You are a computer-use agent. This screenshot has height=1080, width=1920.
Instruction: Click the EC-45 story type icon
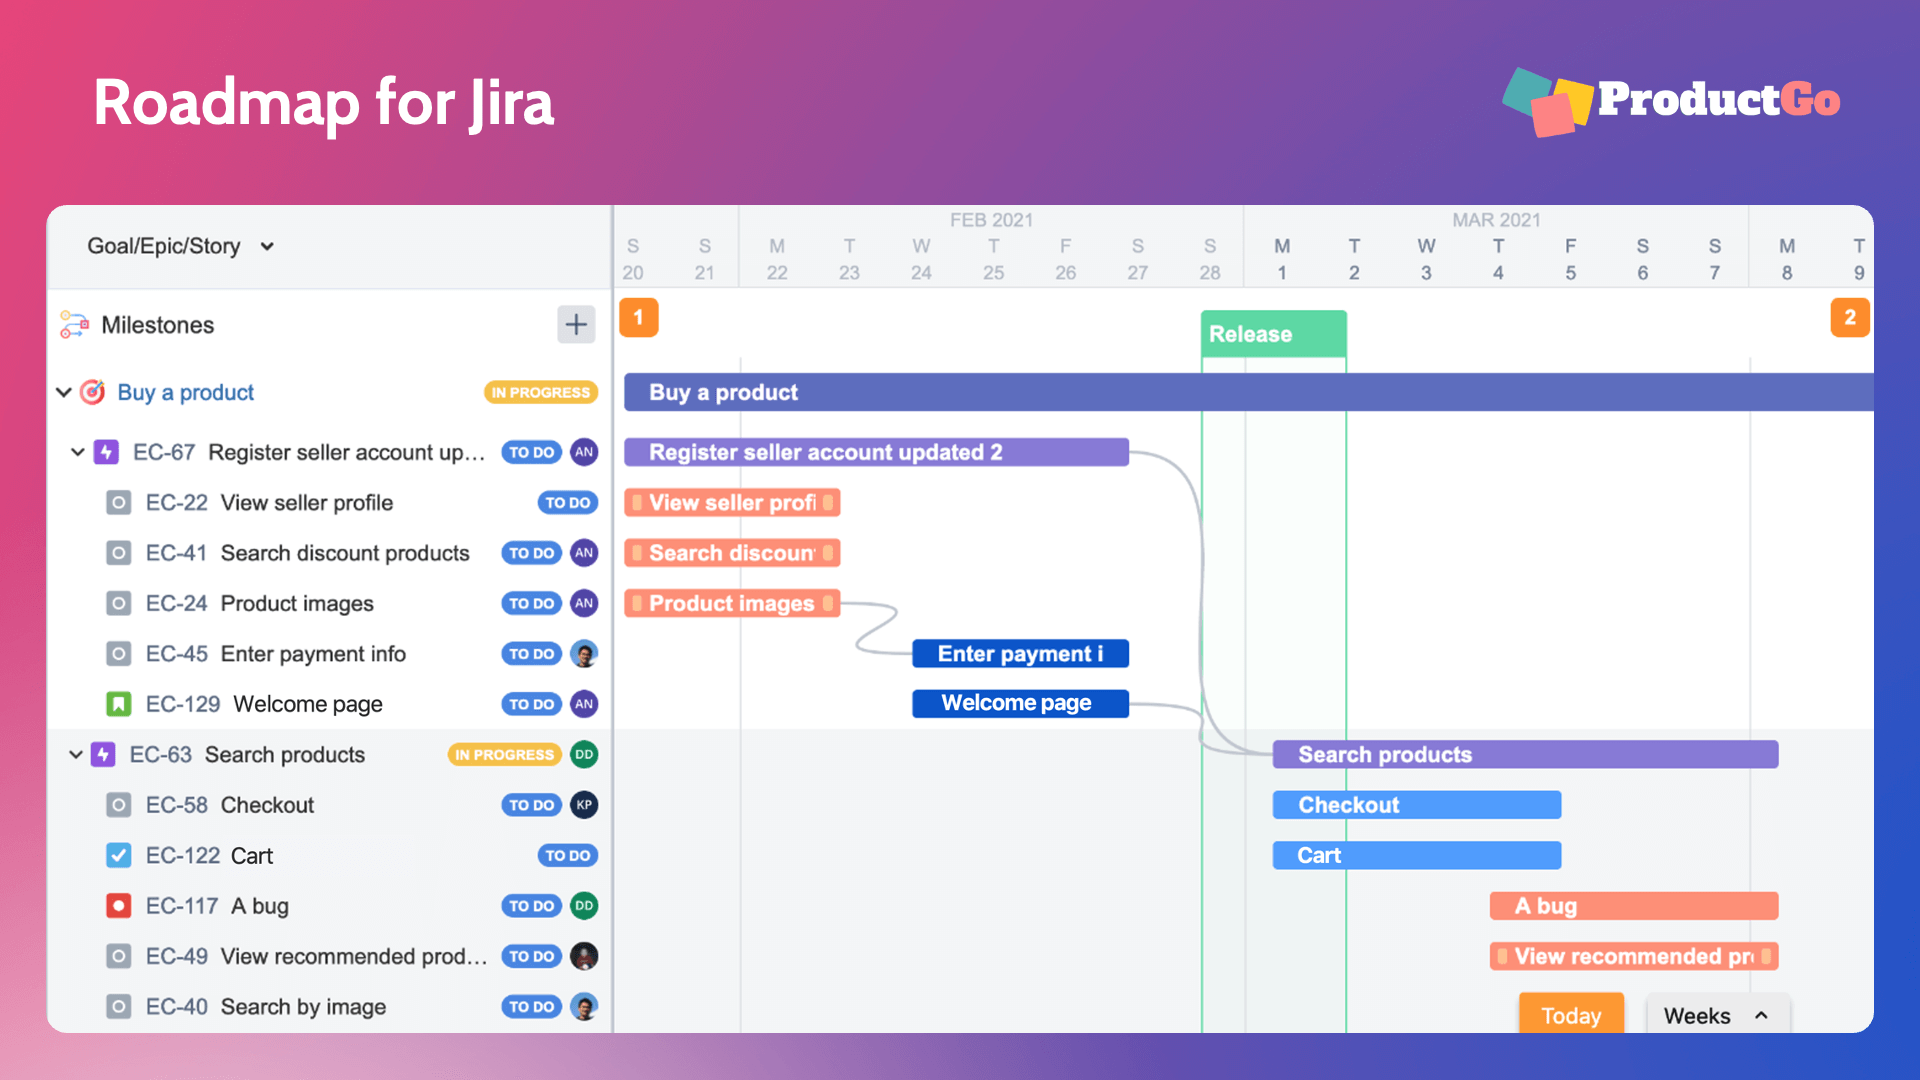(x=118, y=654)
